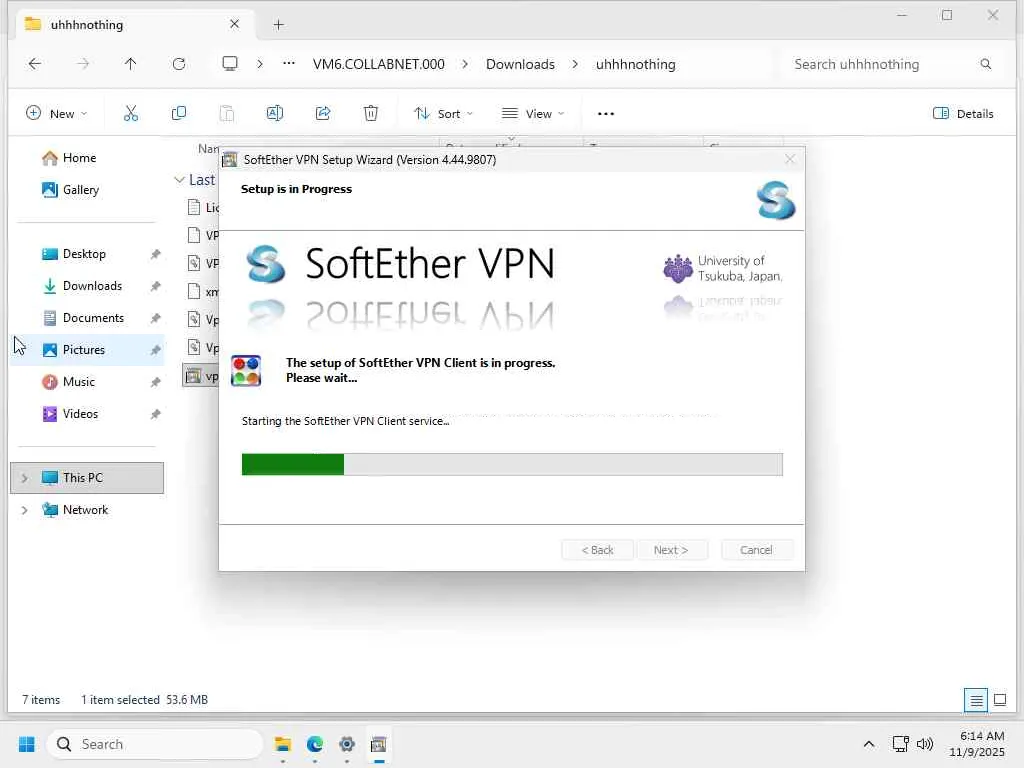
Task: Click Next in SoftEther setup wizard
Action: (x=671, y=550)
